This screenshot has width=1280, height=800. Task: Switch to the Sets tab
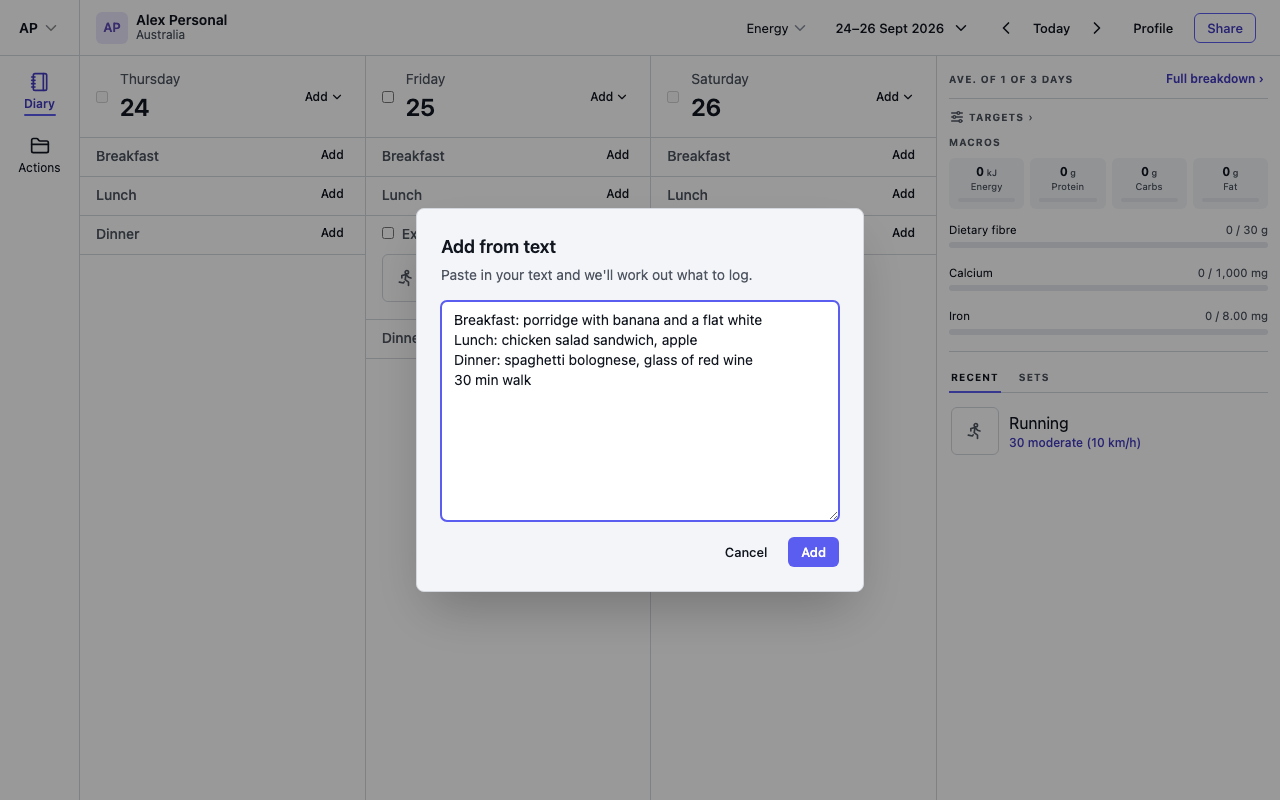coord(1034,378)
